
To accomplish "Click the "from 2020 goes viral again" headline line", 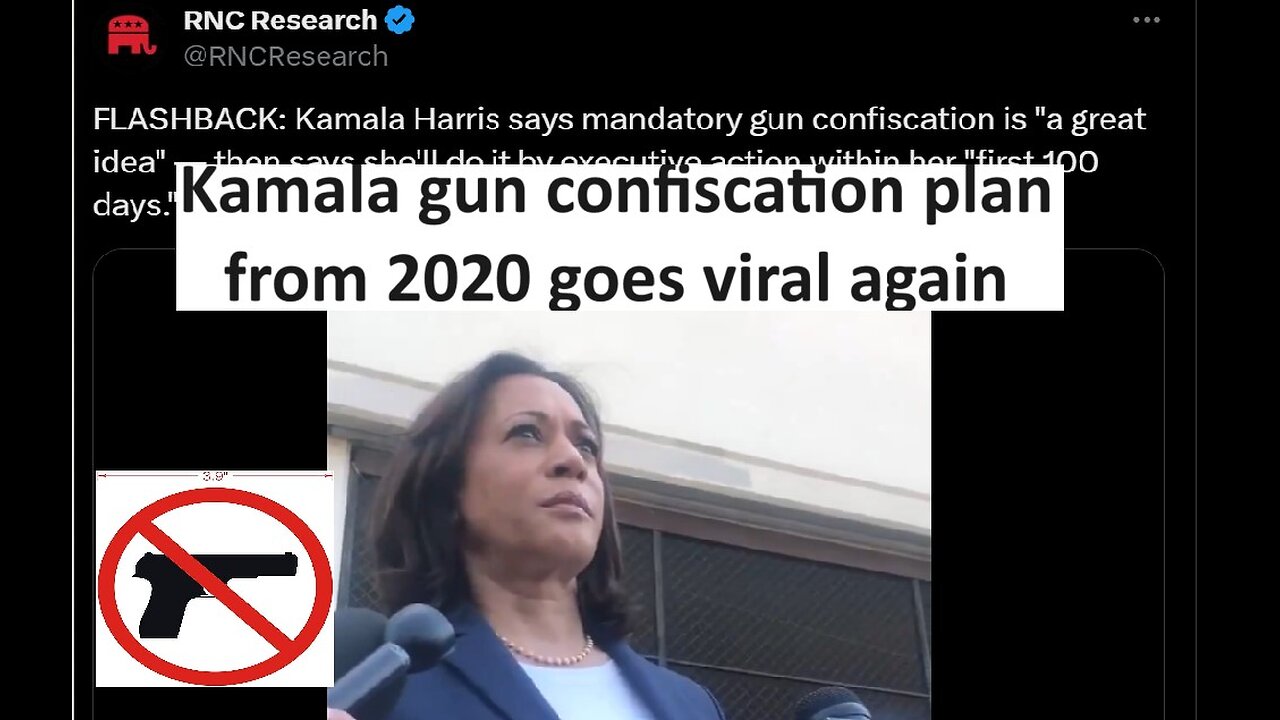I will click(616, 279).
